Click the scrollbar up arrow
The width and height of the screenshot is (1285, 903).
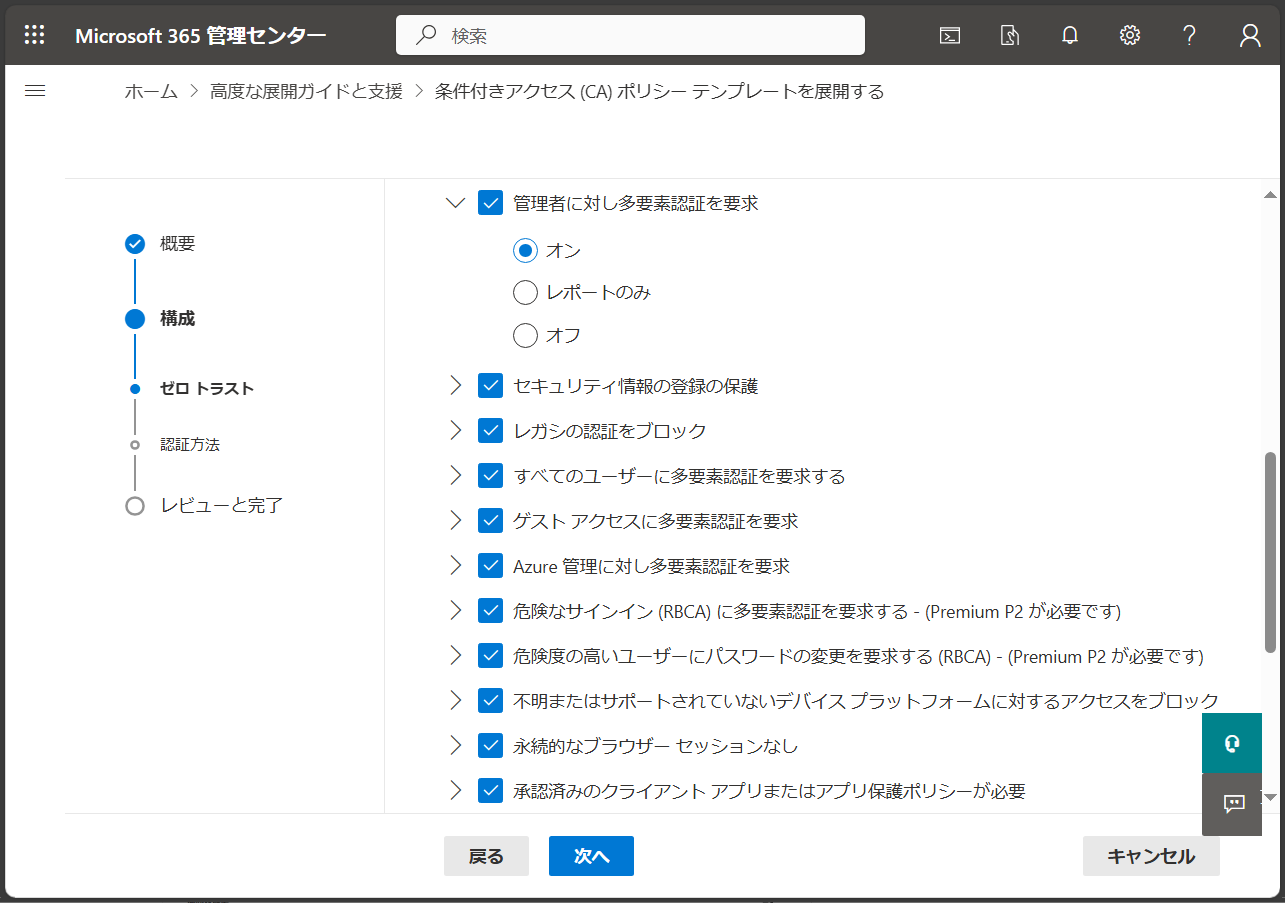coord(1271,194)
